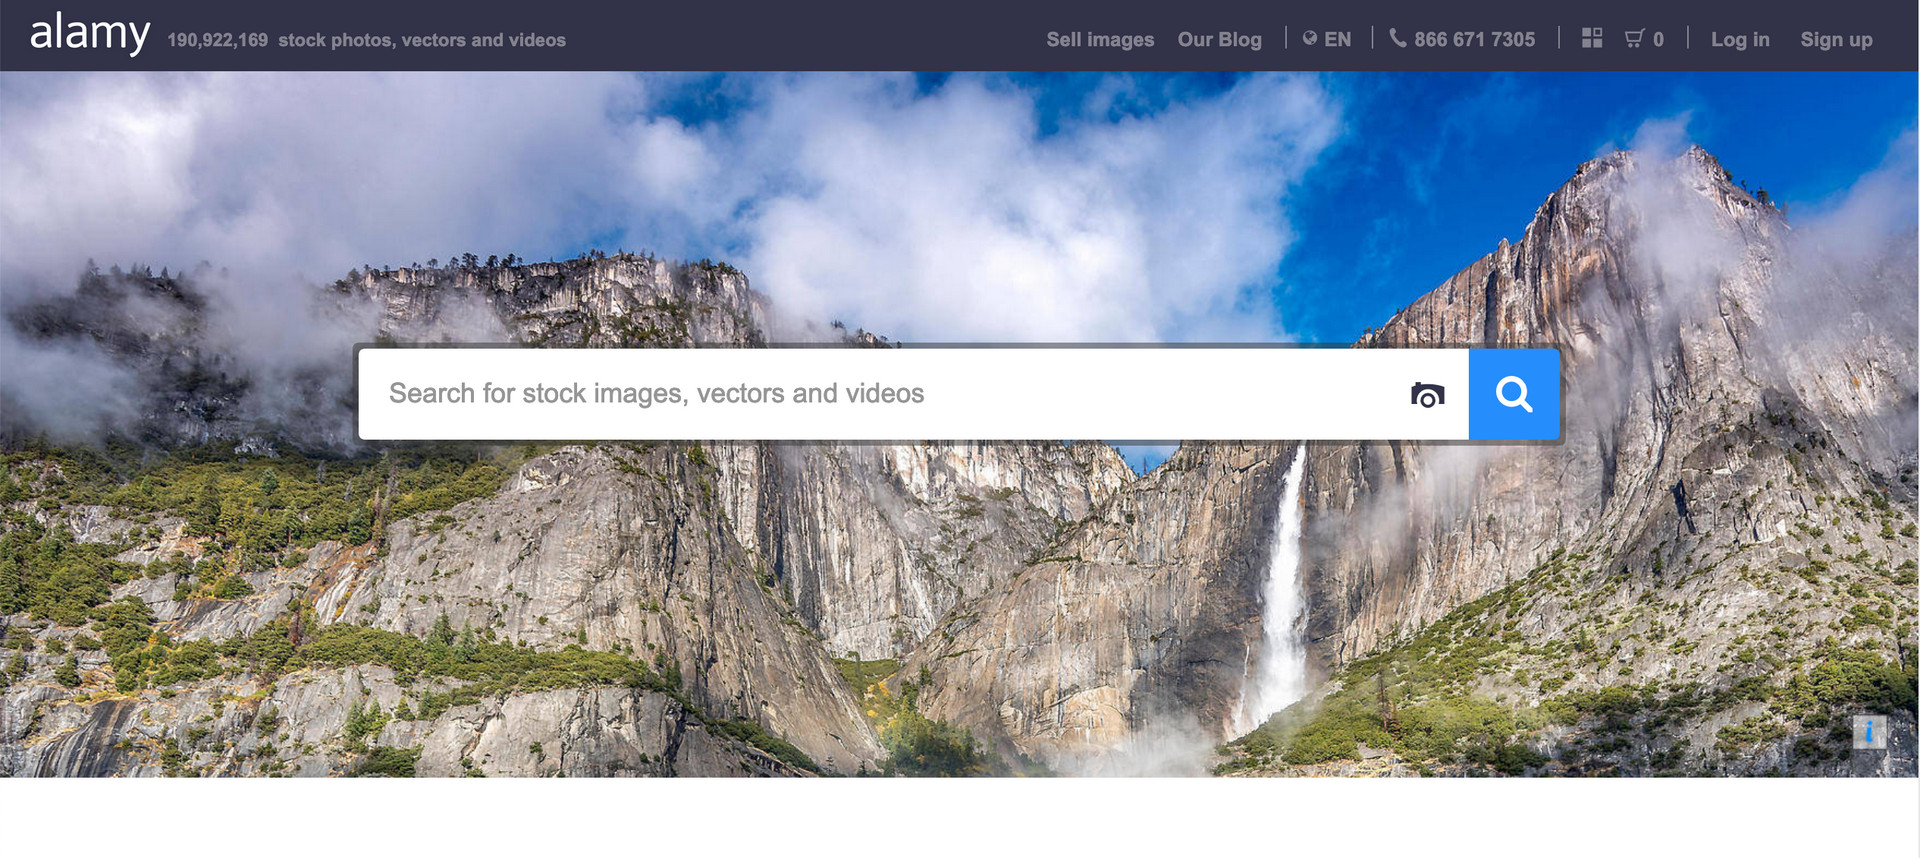Open Sell images page
1920x858 pixels.
1100,40
